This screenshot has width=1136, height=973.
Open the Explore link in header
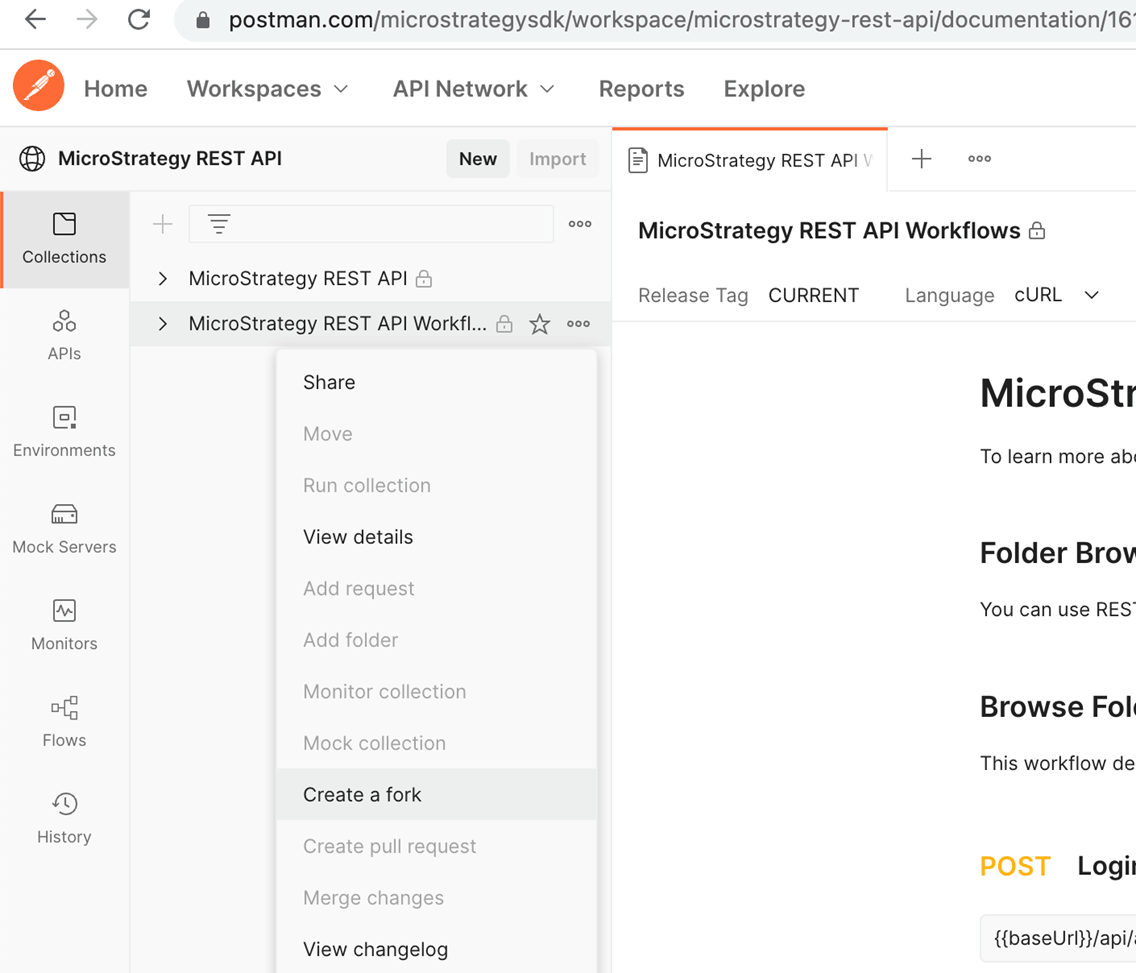pos(764,89)
